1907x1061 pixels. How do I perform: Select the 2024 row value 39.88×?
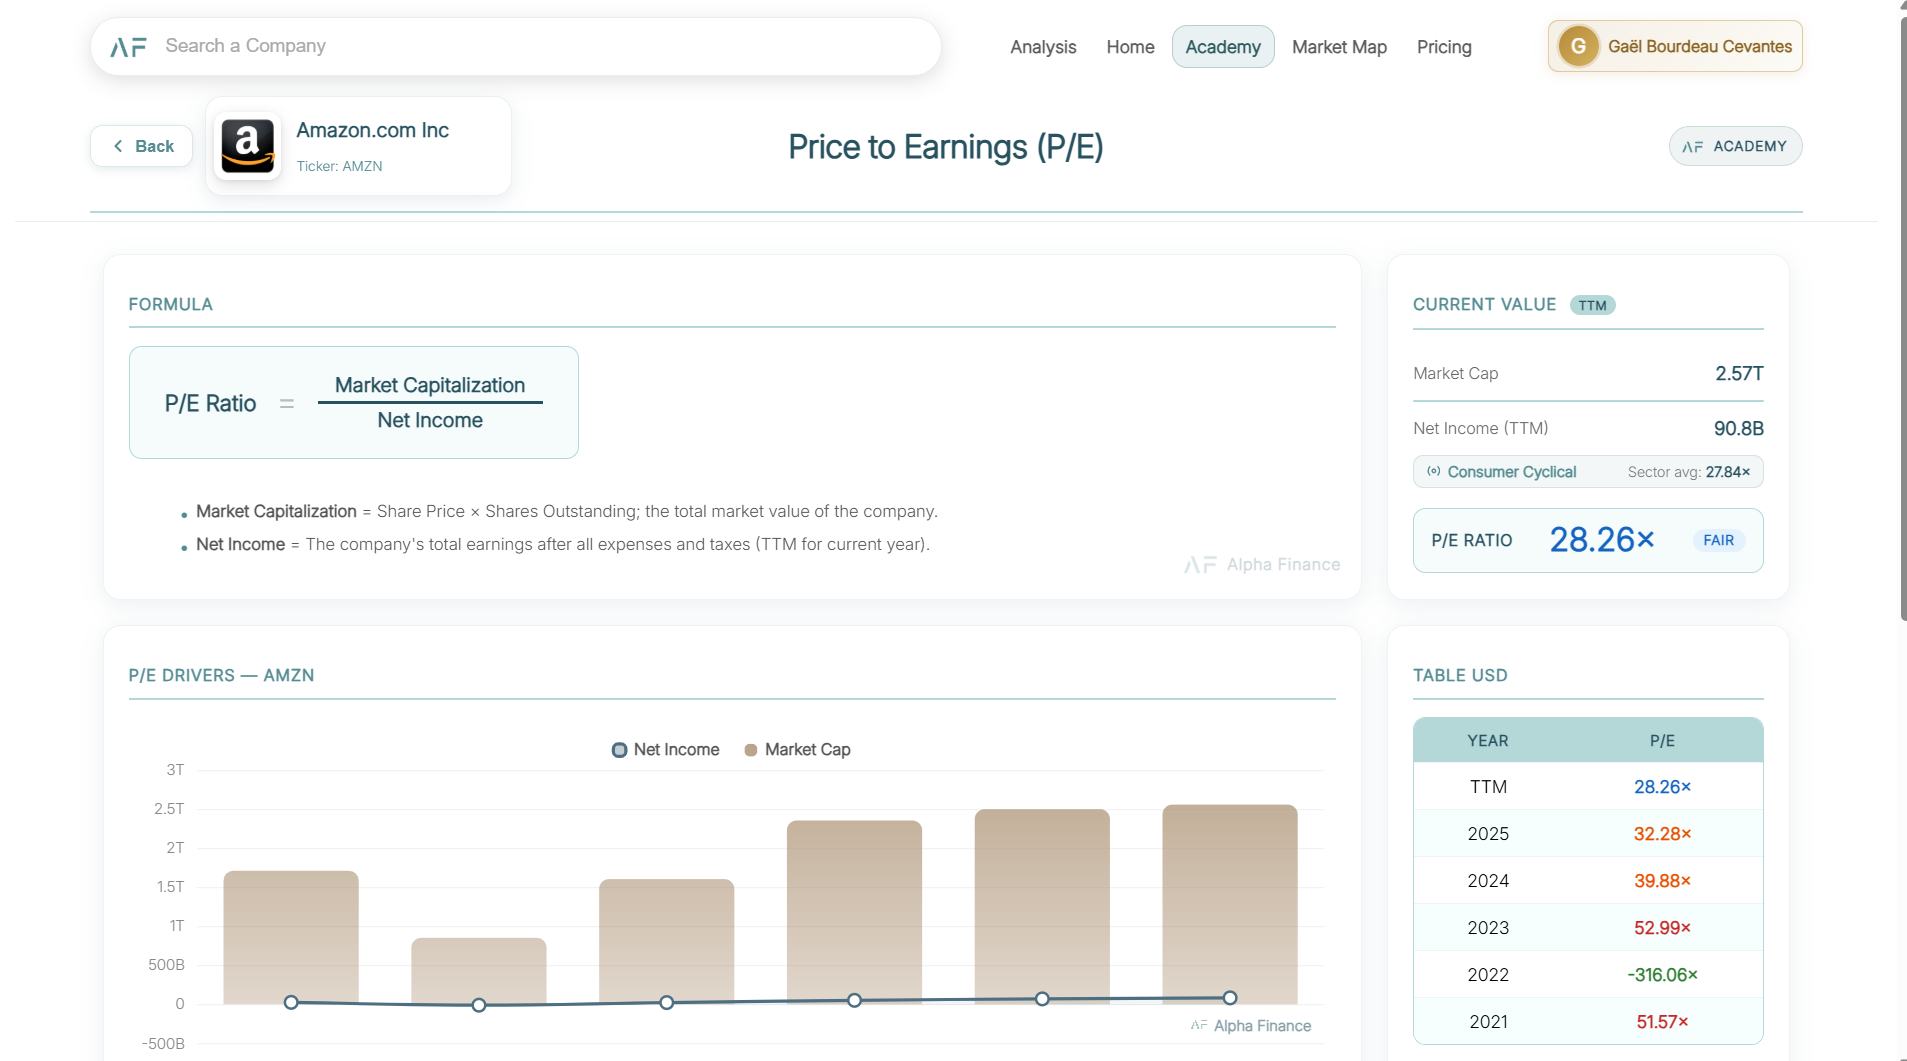[1662, 881]
